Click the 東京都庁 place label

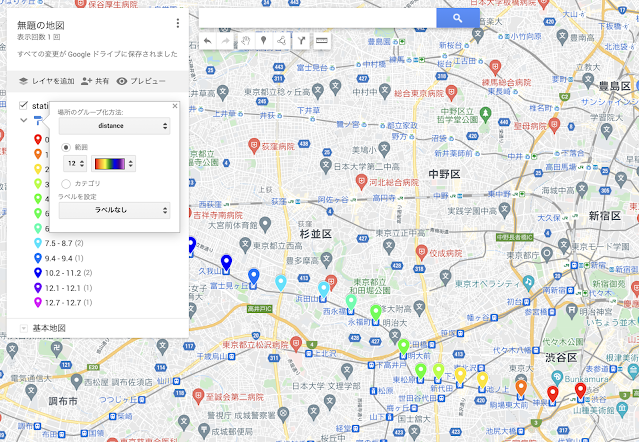click(522, 255)
